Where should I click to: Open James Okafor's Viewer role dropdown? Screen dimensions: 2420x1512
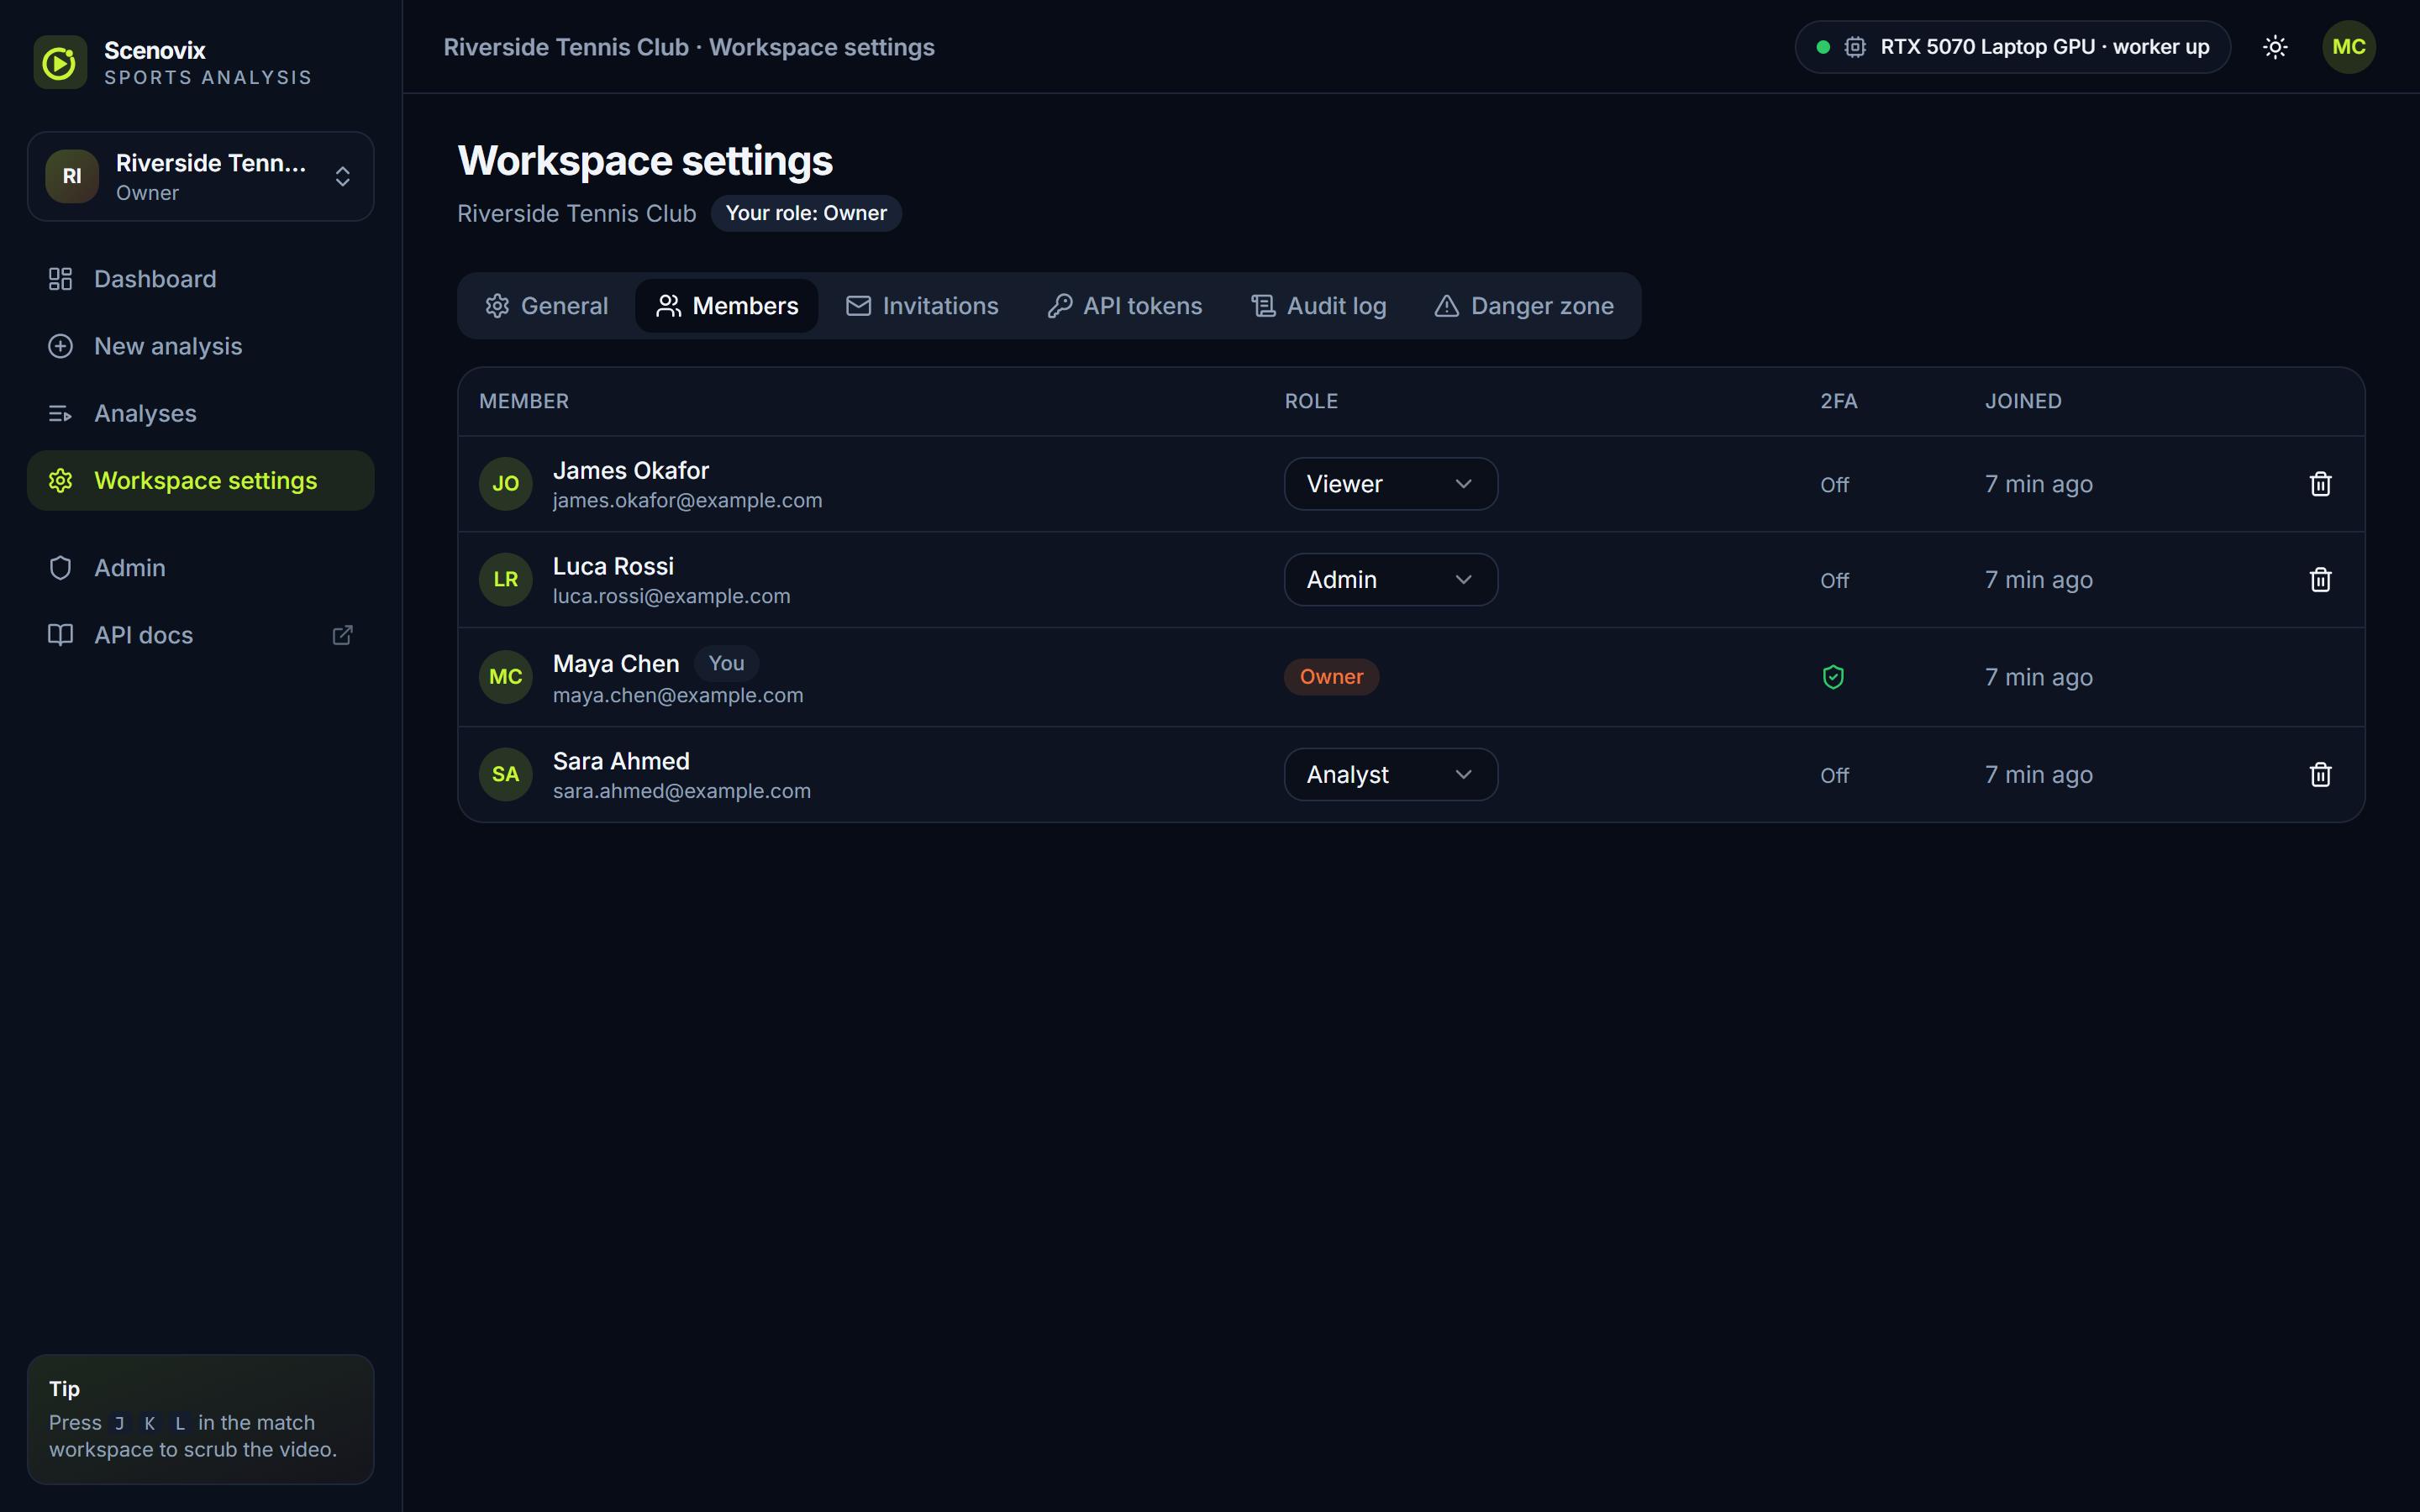point(1391,484)
